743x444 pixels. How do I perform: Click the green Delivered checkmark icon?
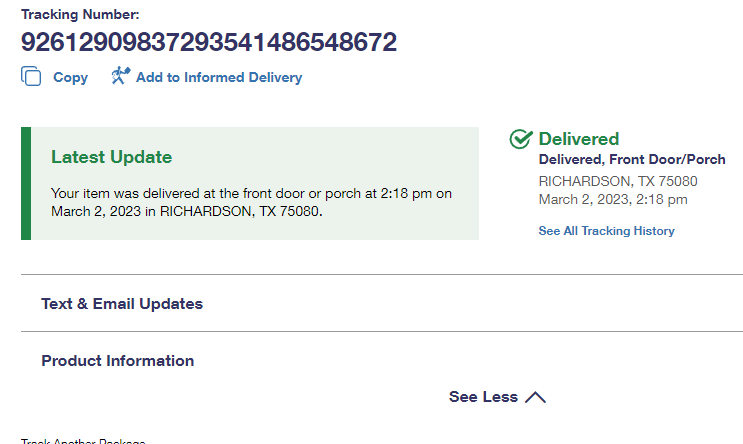coord(520,139)
